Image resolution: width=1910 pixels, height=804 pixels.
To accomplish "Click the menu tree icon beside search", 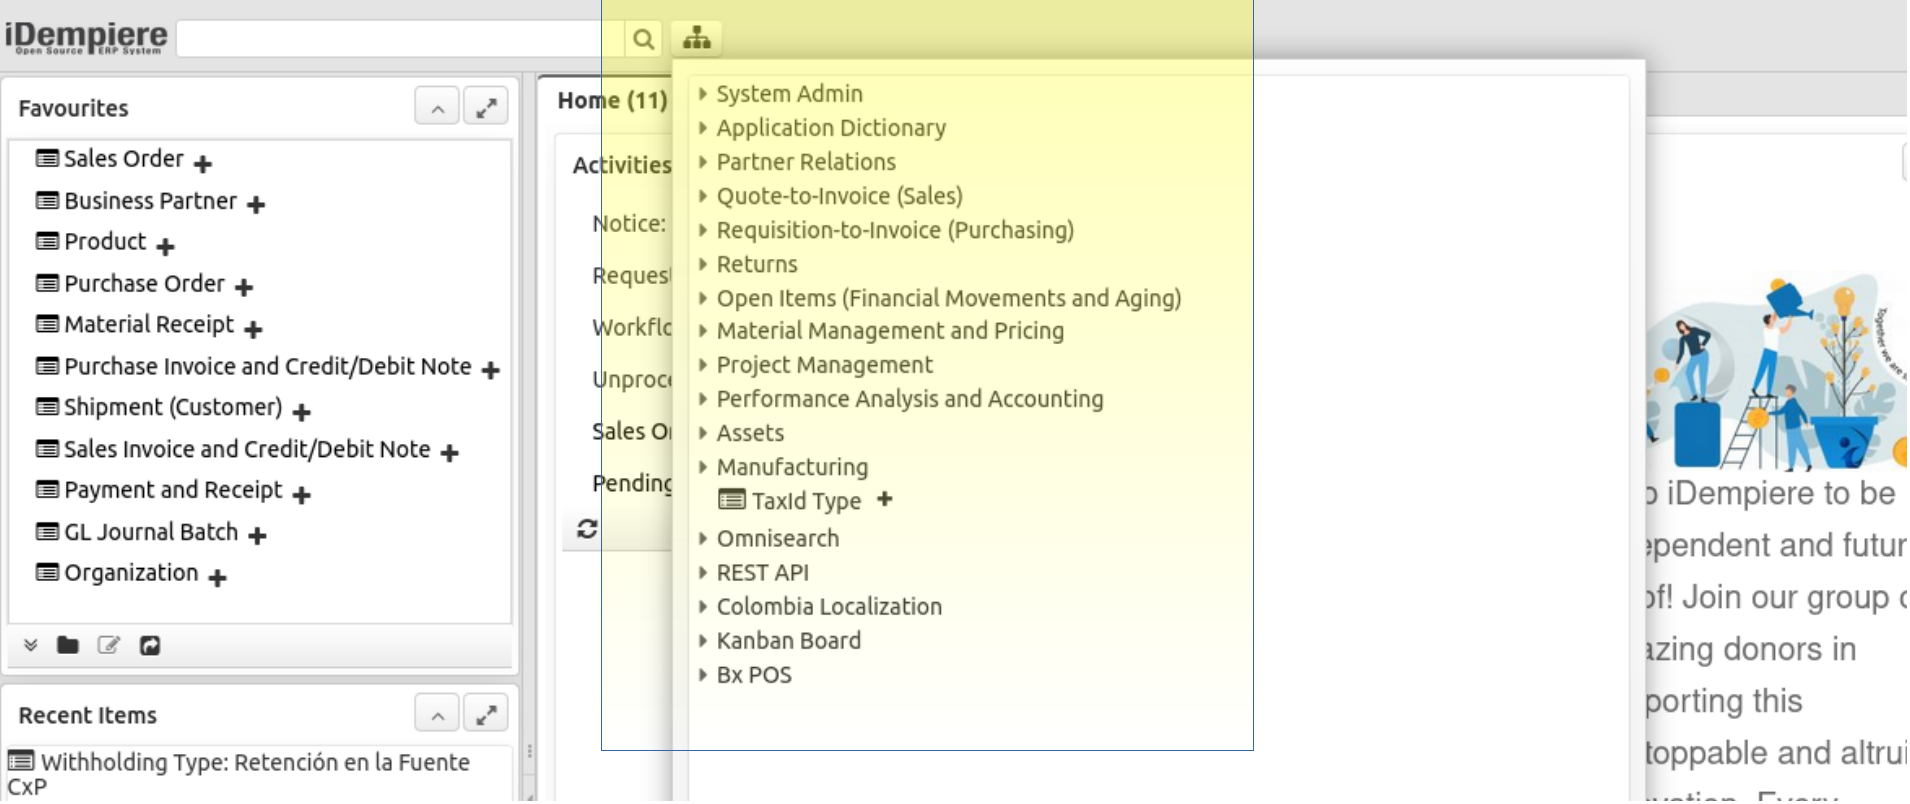I will (696, 39).
